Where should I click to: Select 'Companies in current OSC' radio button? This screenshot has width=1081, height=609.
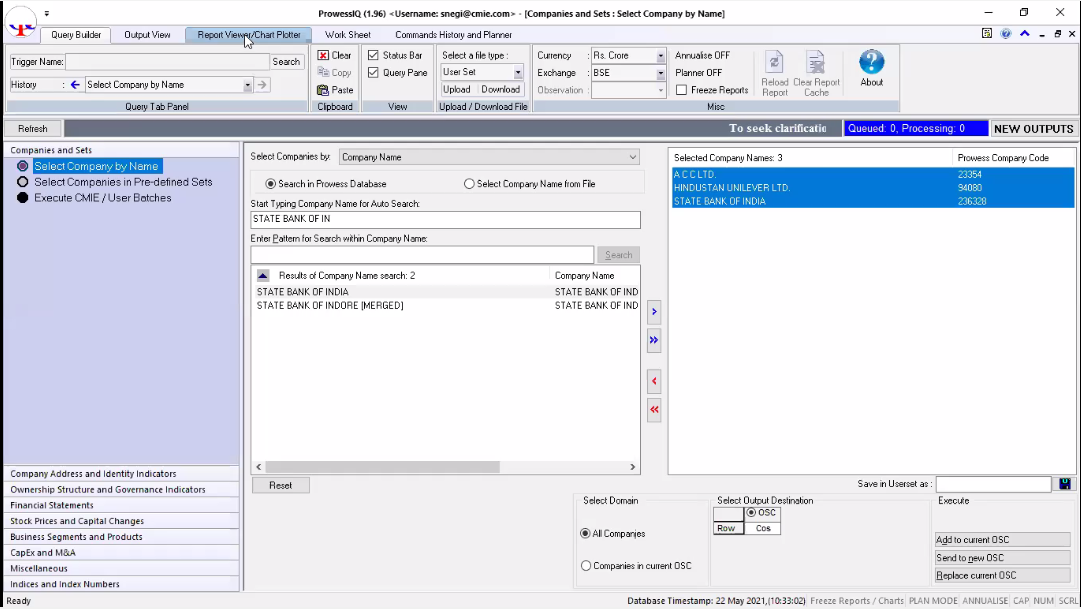click(x=586, y=566)
